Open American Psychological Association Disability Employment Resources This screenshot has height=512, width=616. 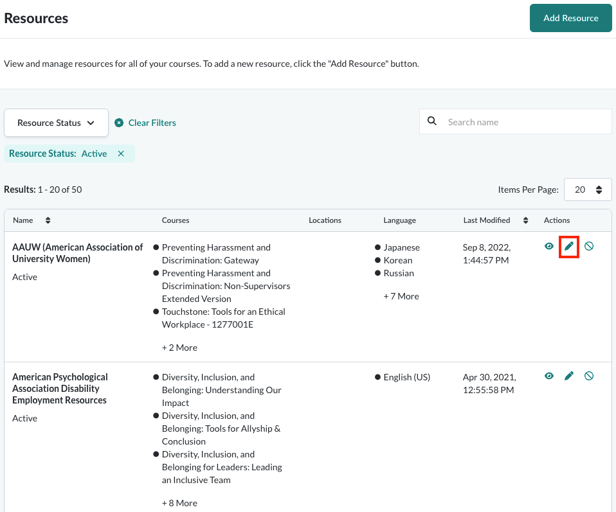pos(60,389)
